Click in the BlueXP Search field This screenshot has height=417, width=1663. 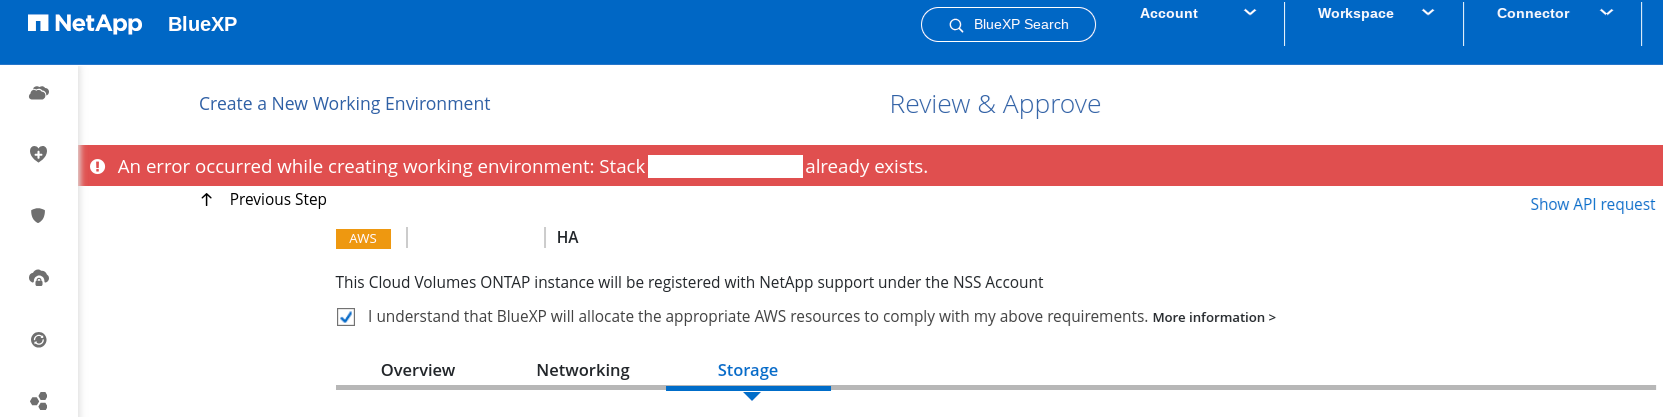click(1008, 25)
